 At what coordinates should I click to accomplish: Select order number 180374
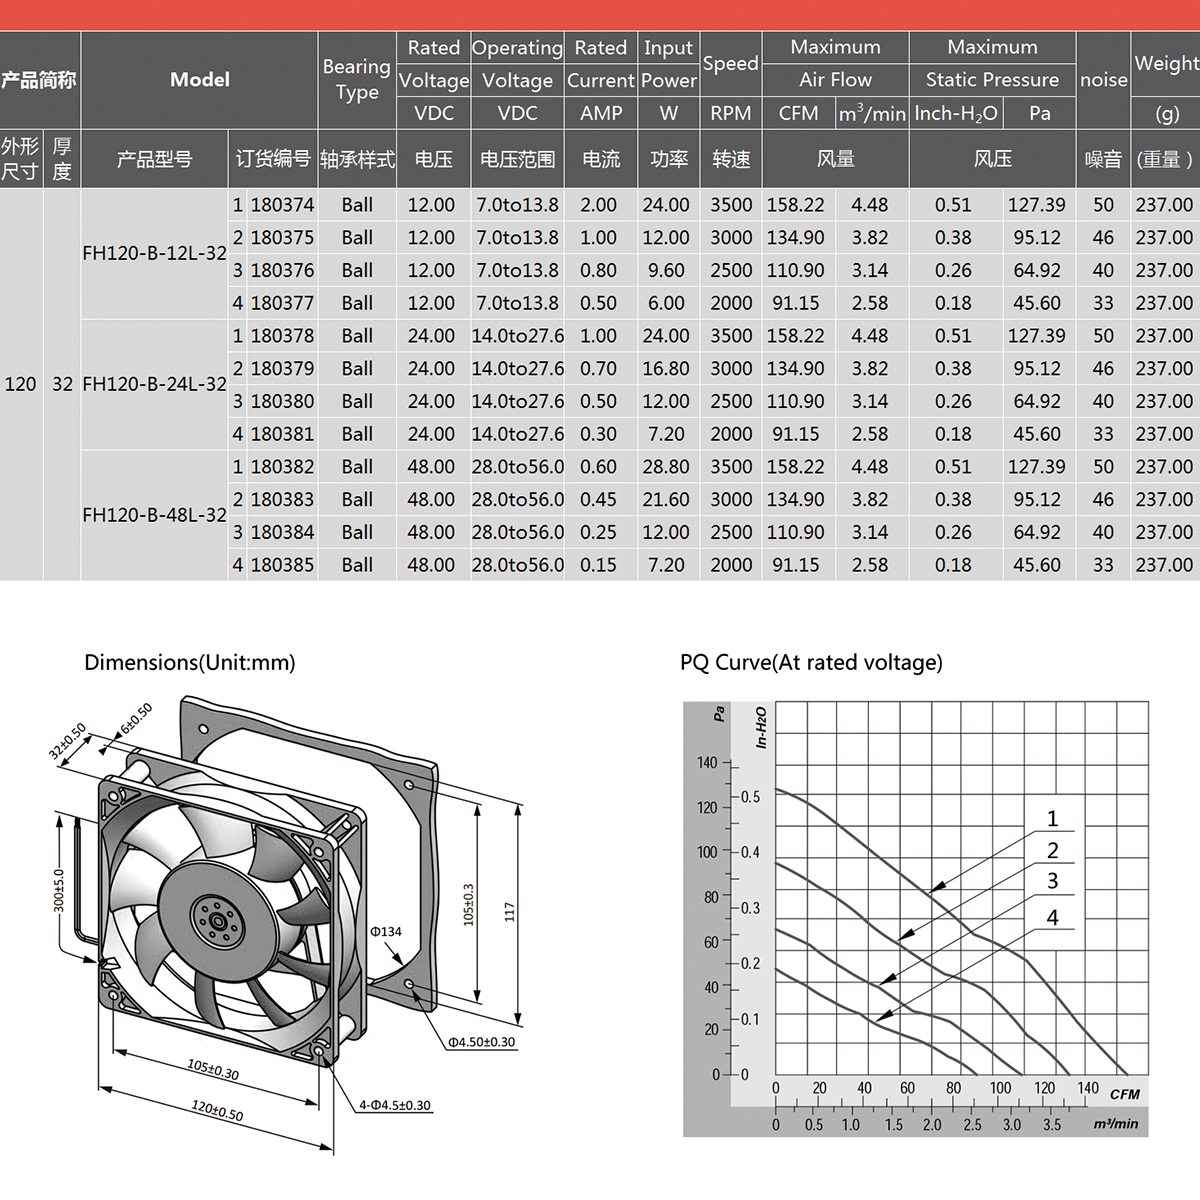(282, 205)
